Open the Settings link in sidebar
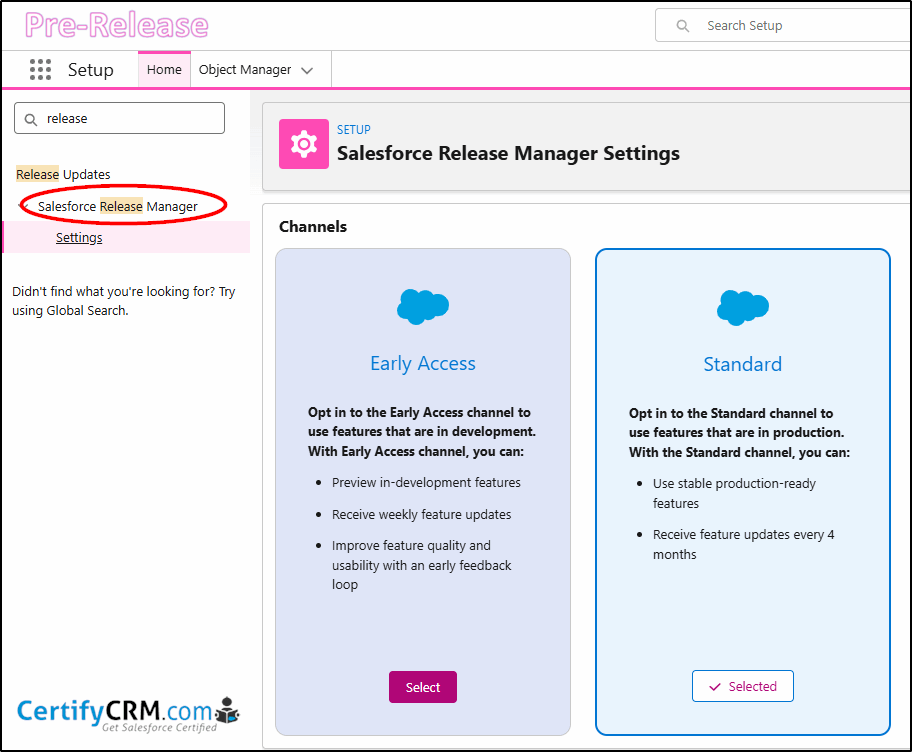The height and width of the screenshot is (752, 912). pyautogui.click(x=79, y=238)
